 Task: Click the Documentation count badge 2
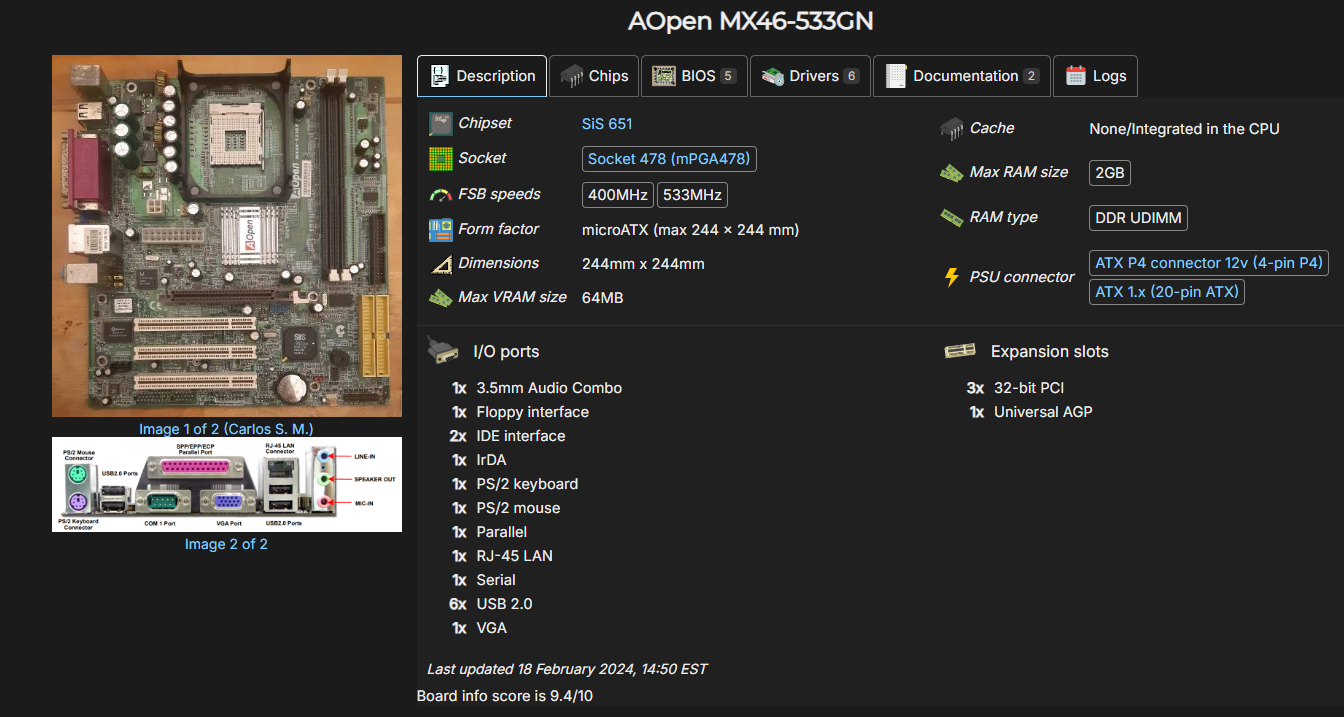click(1031, 76)
